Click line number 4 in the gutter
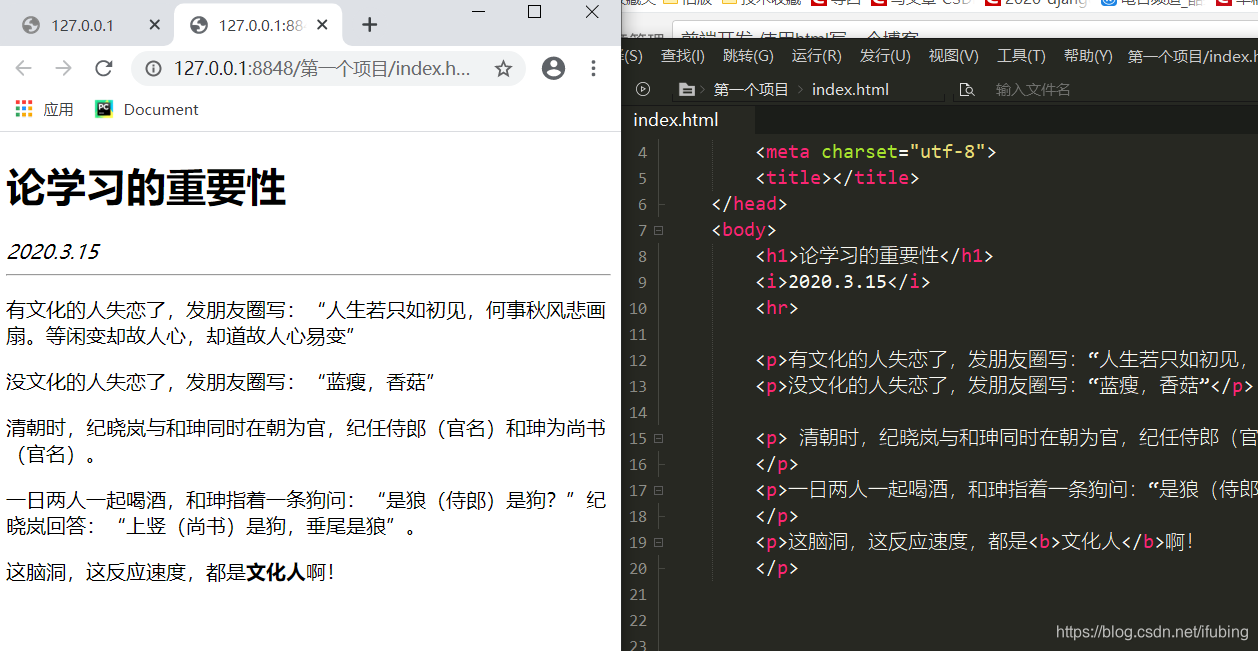Screen dimensions: 1258x651 642,152
